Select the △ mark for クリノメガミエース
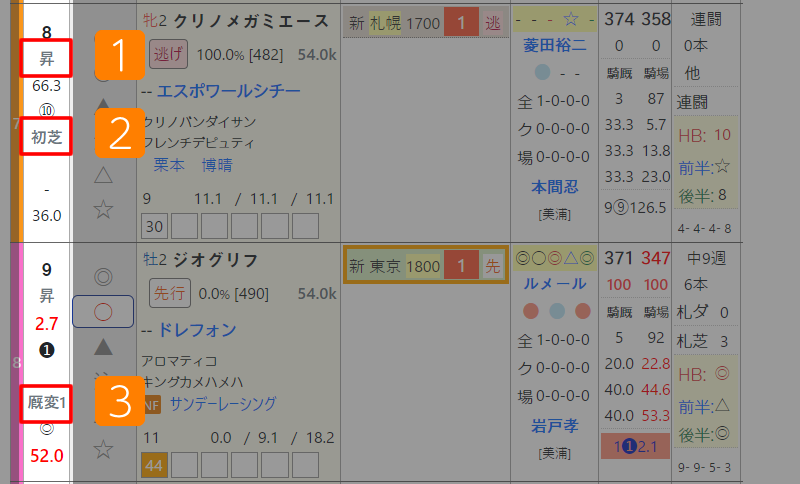 point(102,176)
